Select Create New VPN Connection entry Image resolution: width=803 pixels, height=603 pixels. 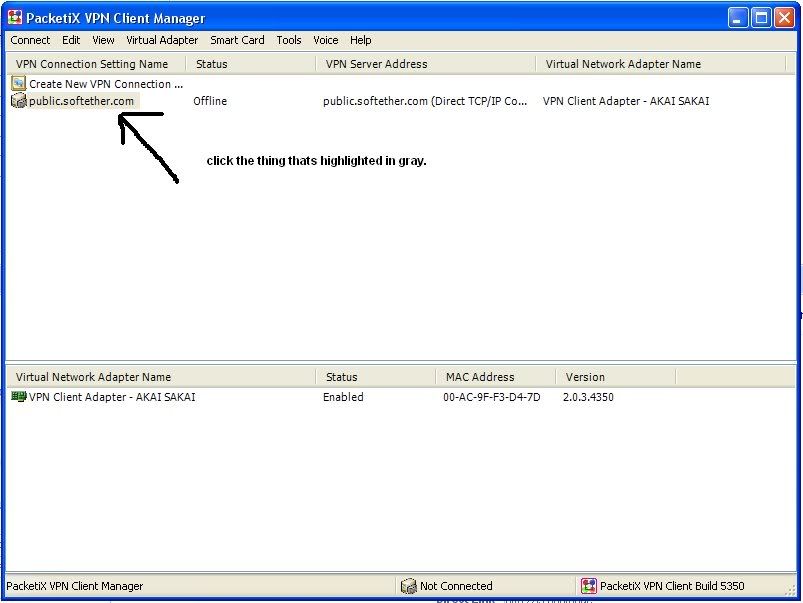(x=106, y=84)
